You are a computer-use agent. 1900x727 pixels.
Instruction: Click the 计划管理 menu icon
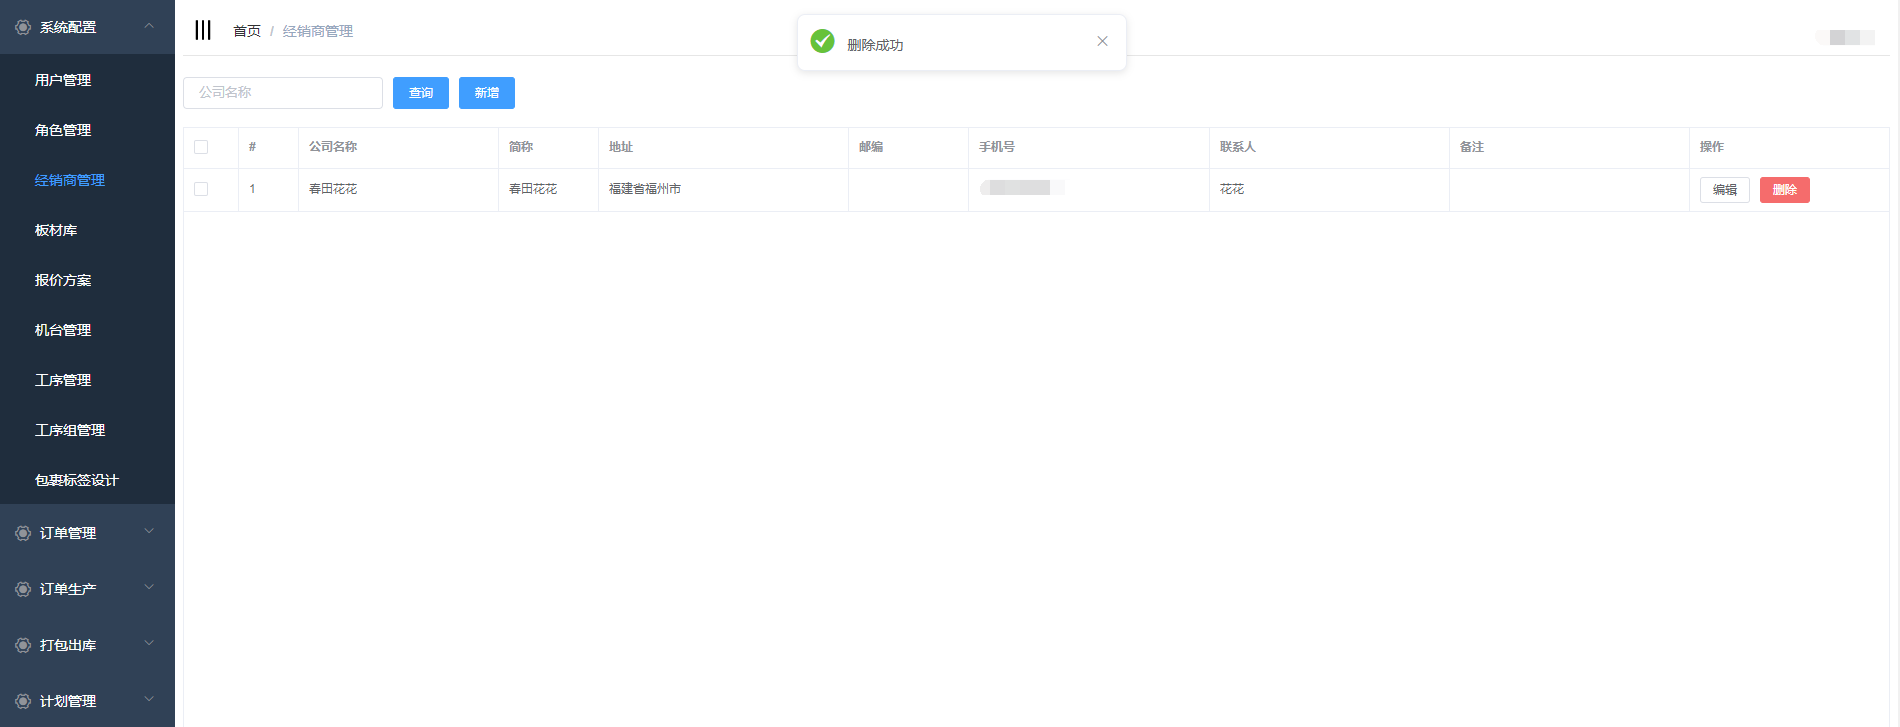23,701
